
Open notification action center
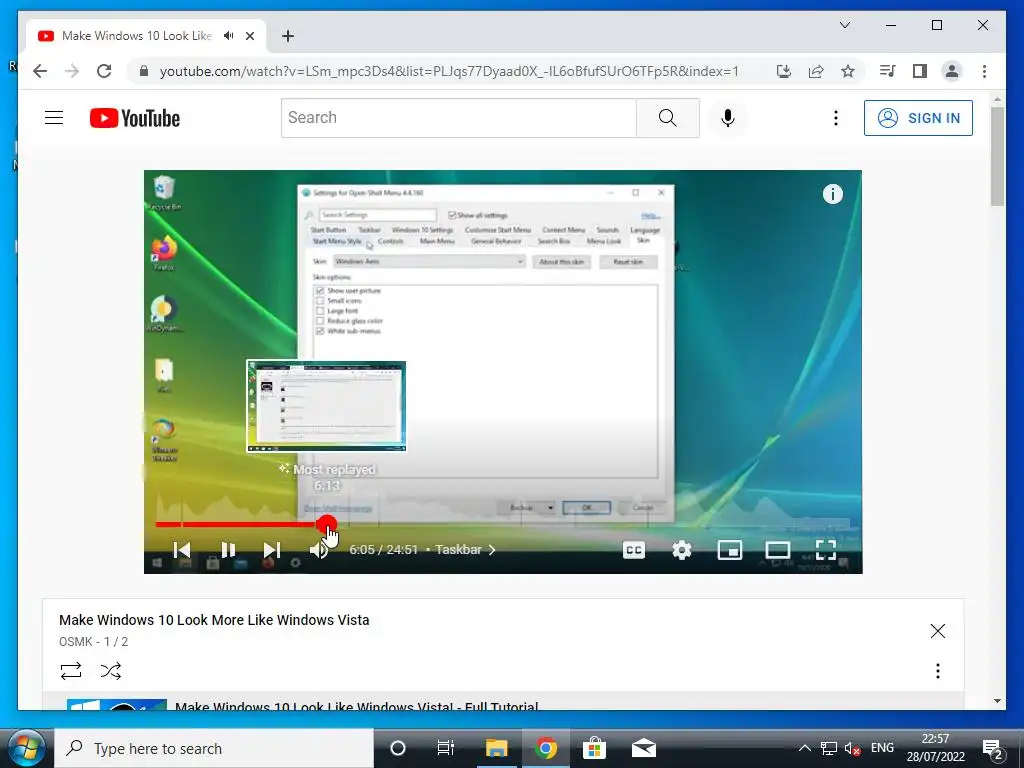click(993, 749)
